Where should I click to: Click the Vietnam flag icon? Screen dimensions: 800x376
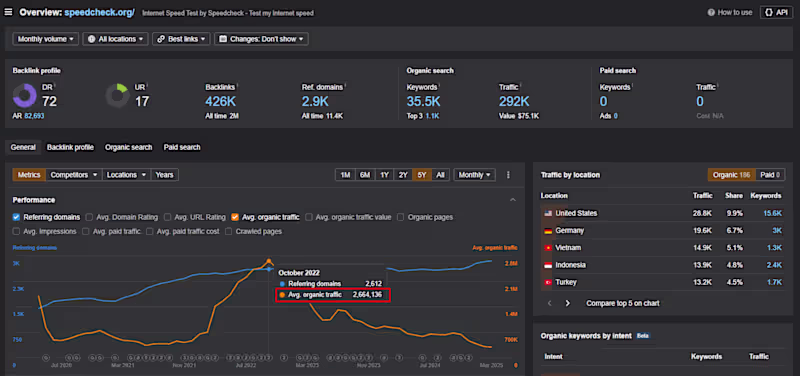click(x=548, y=248)
